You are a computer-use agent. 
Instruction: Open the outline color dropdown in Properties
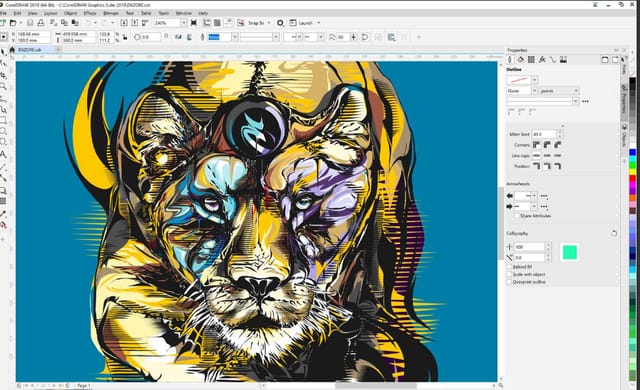(534, 80)
